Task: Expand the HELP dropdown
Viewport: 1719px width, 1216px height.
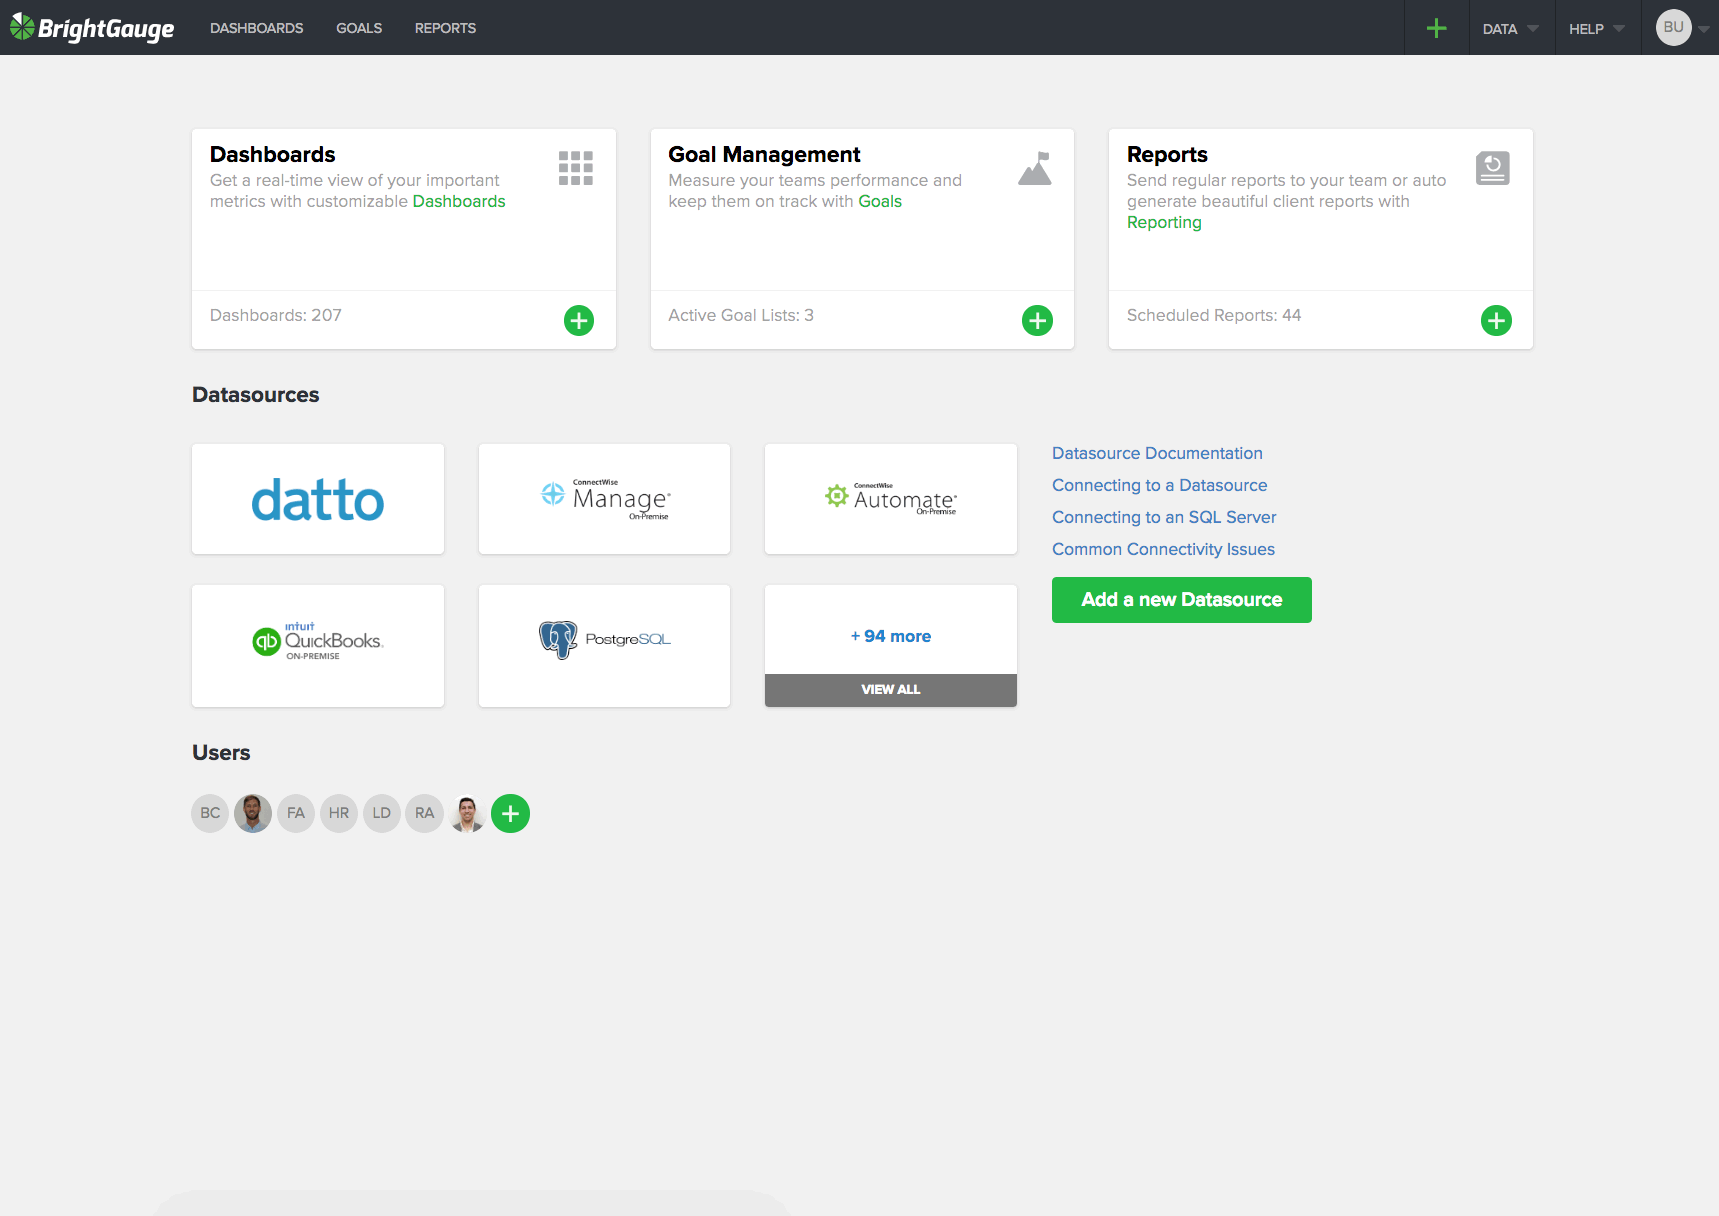Action: pyautogui.click(x=1597, y=28)
